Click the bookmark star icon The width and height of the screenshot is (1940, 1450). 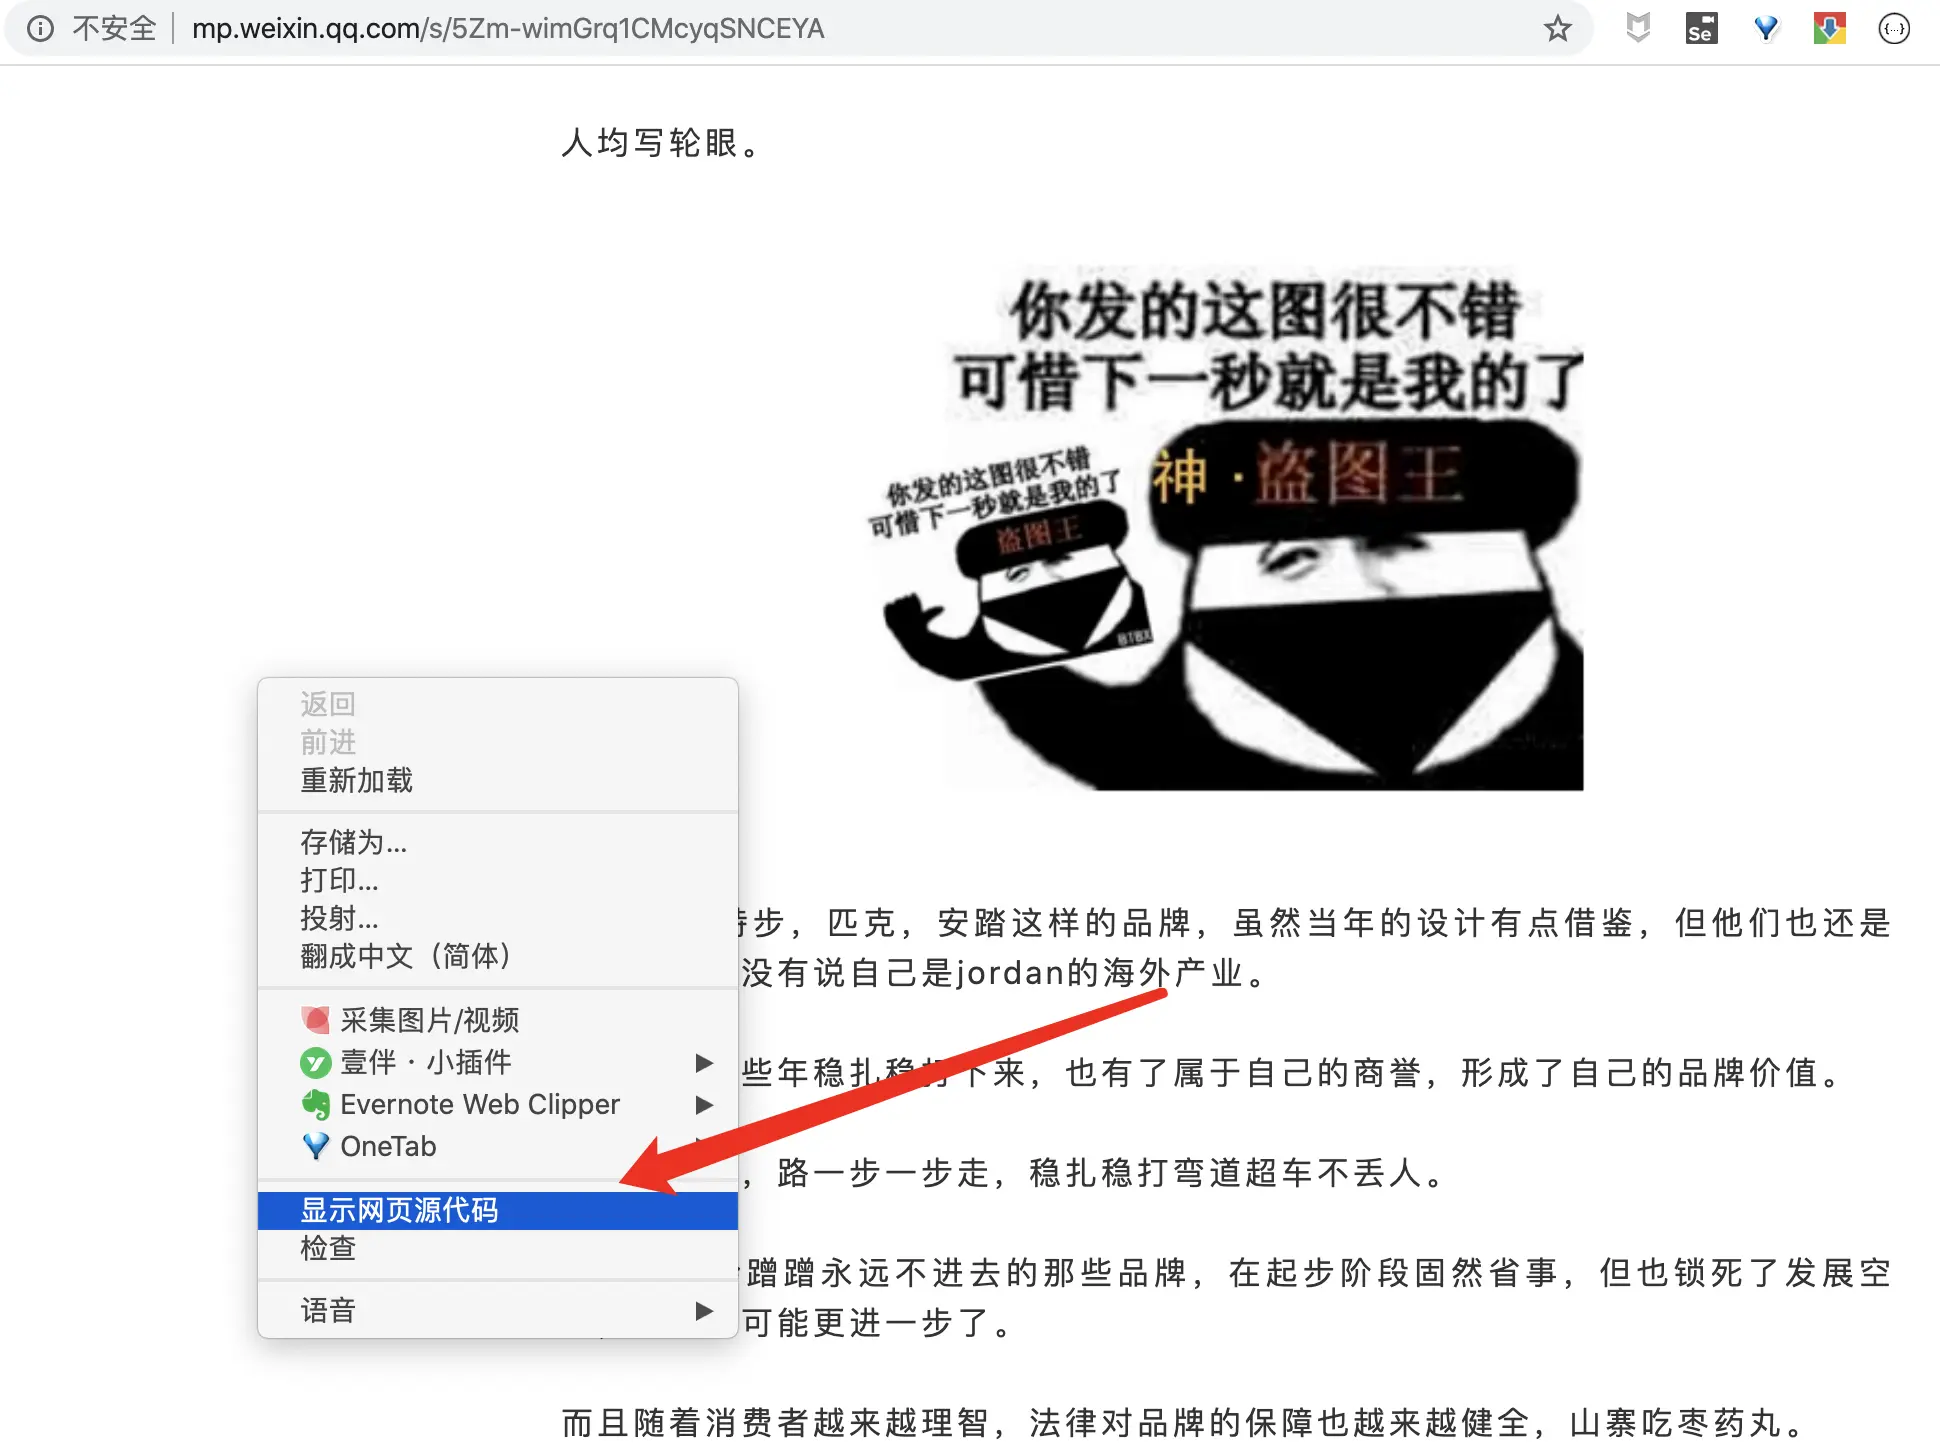1557,28
